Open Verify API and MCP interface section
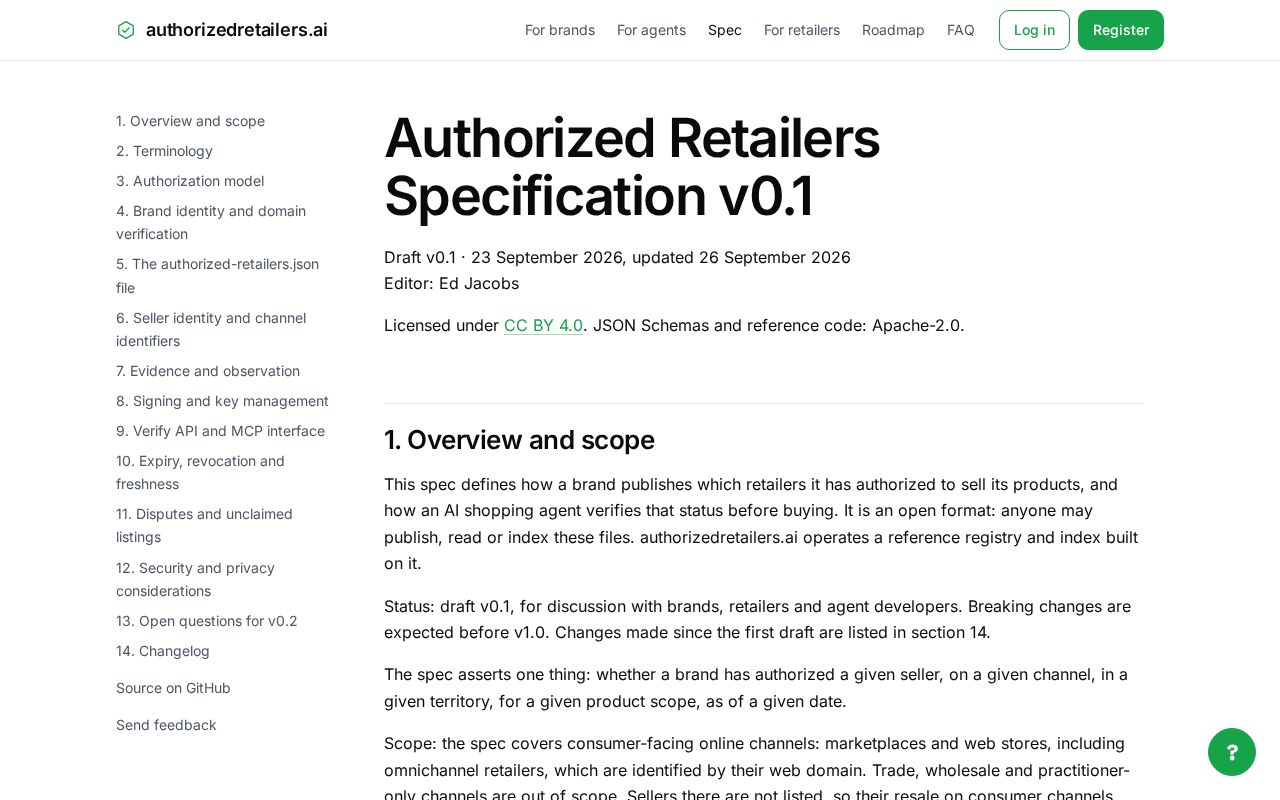Screen dimensions: 1280x800 pos(220,431)
